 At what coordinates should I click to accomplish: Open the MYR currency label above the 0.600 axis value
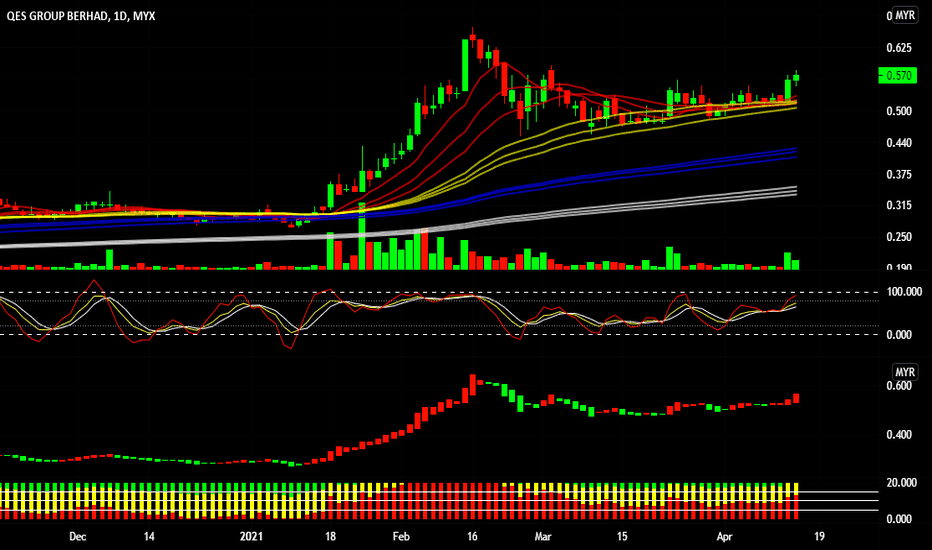[905, 372]
